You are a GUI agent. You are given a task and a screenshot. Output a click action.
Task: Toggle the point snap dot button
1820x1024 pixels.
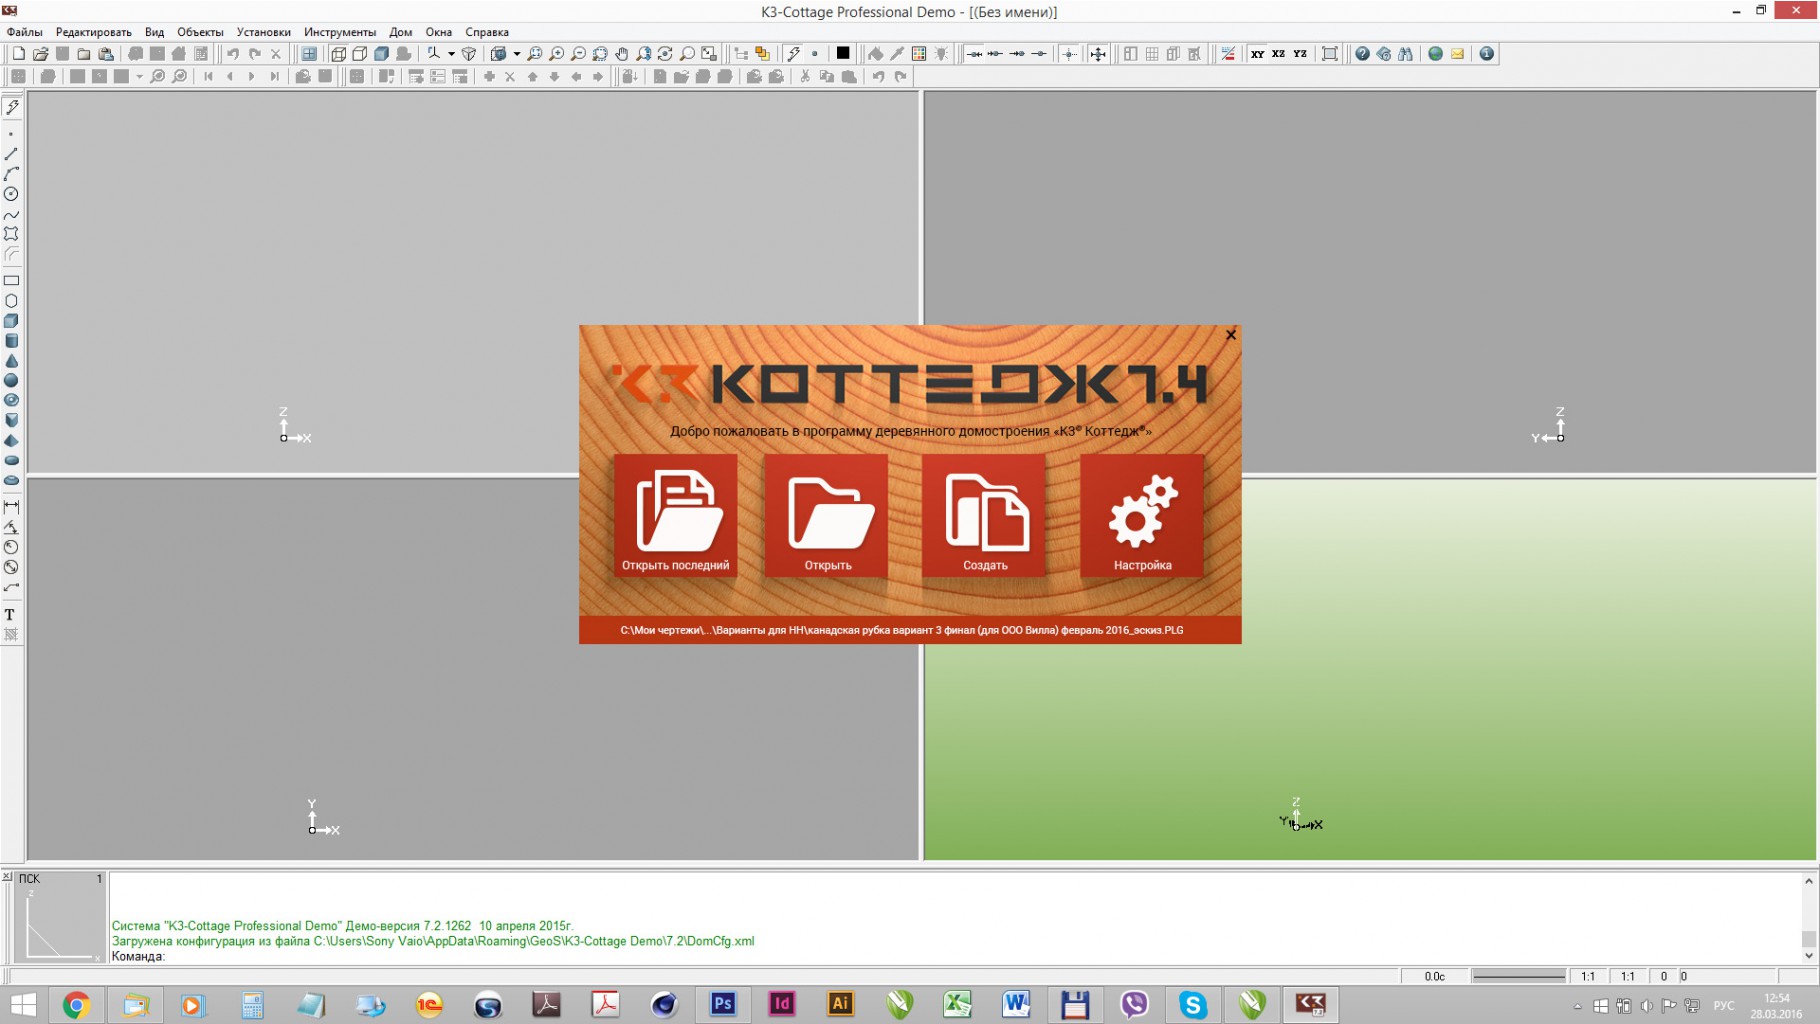[x=815, y=54]
